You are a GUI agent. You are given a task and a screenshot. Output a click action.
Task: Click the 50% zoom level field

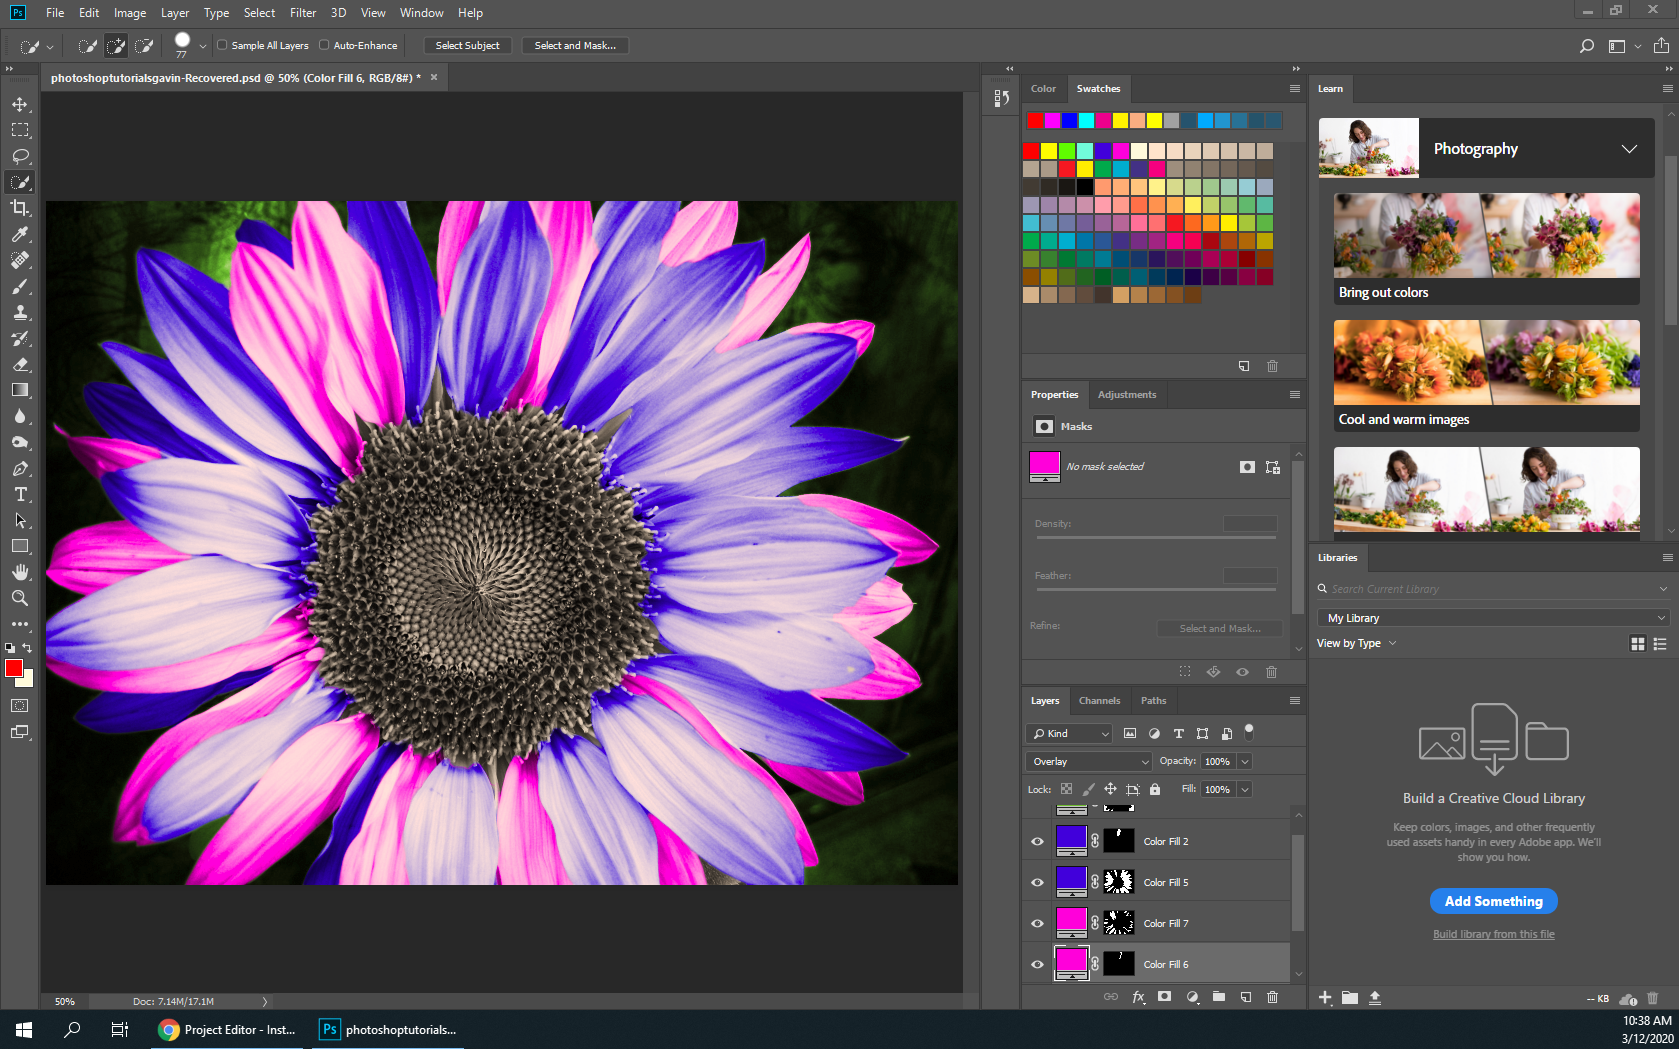[x=65, y=1001]
